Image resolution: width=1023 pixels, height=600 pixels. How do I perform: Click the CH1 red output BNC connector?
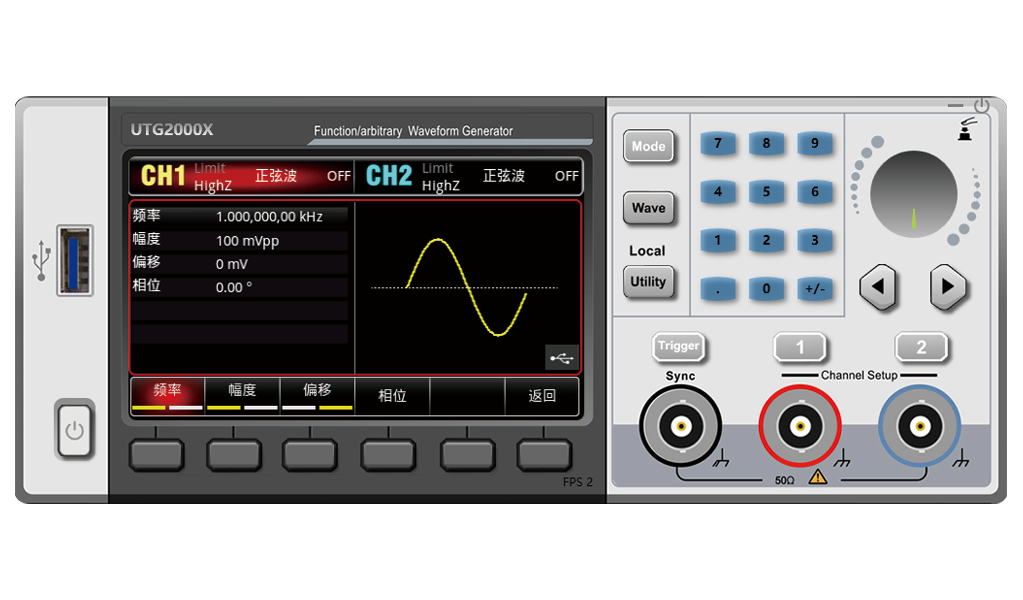pos(800,427)
